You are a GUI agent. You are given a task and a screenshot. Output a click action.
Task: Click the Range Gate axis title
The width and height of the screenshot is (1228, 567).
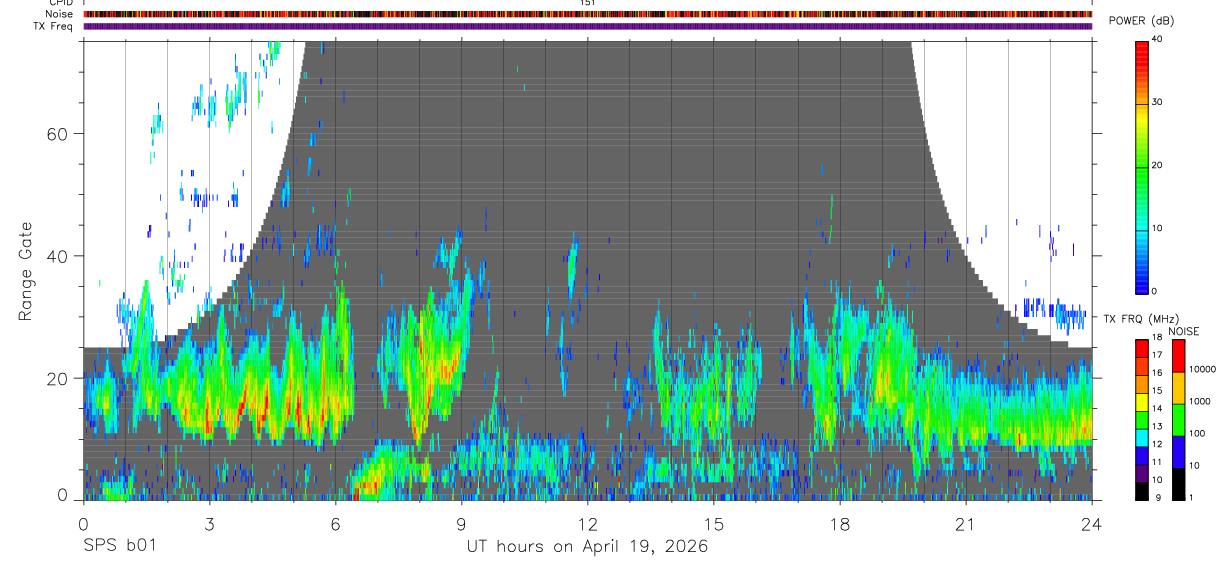pyautogui.click(x=25, y=271)
